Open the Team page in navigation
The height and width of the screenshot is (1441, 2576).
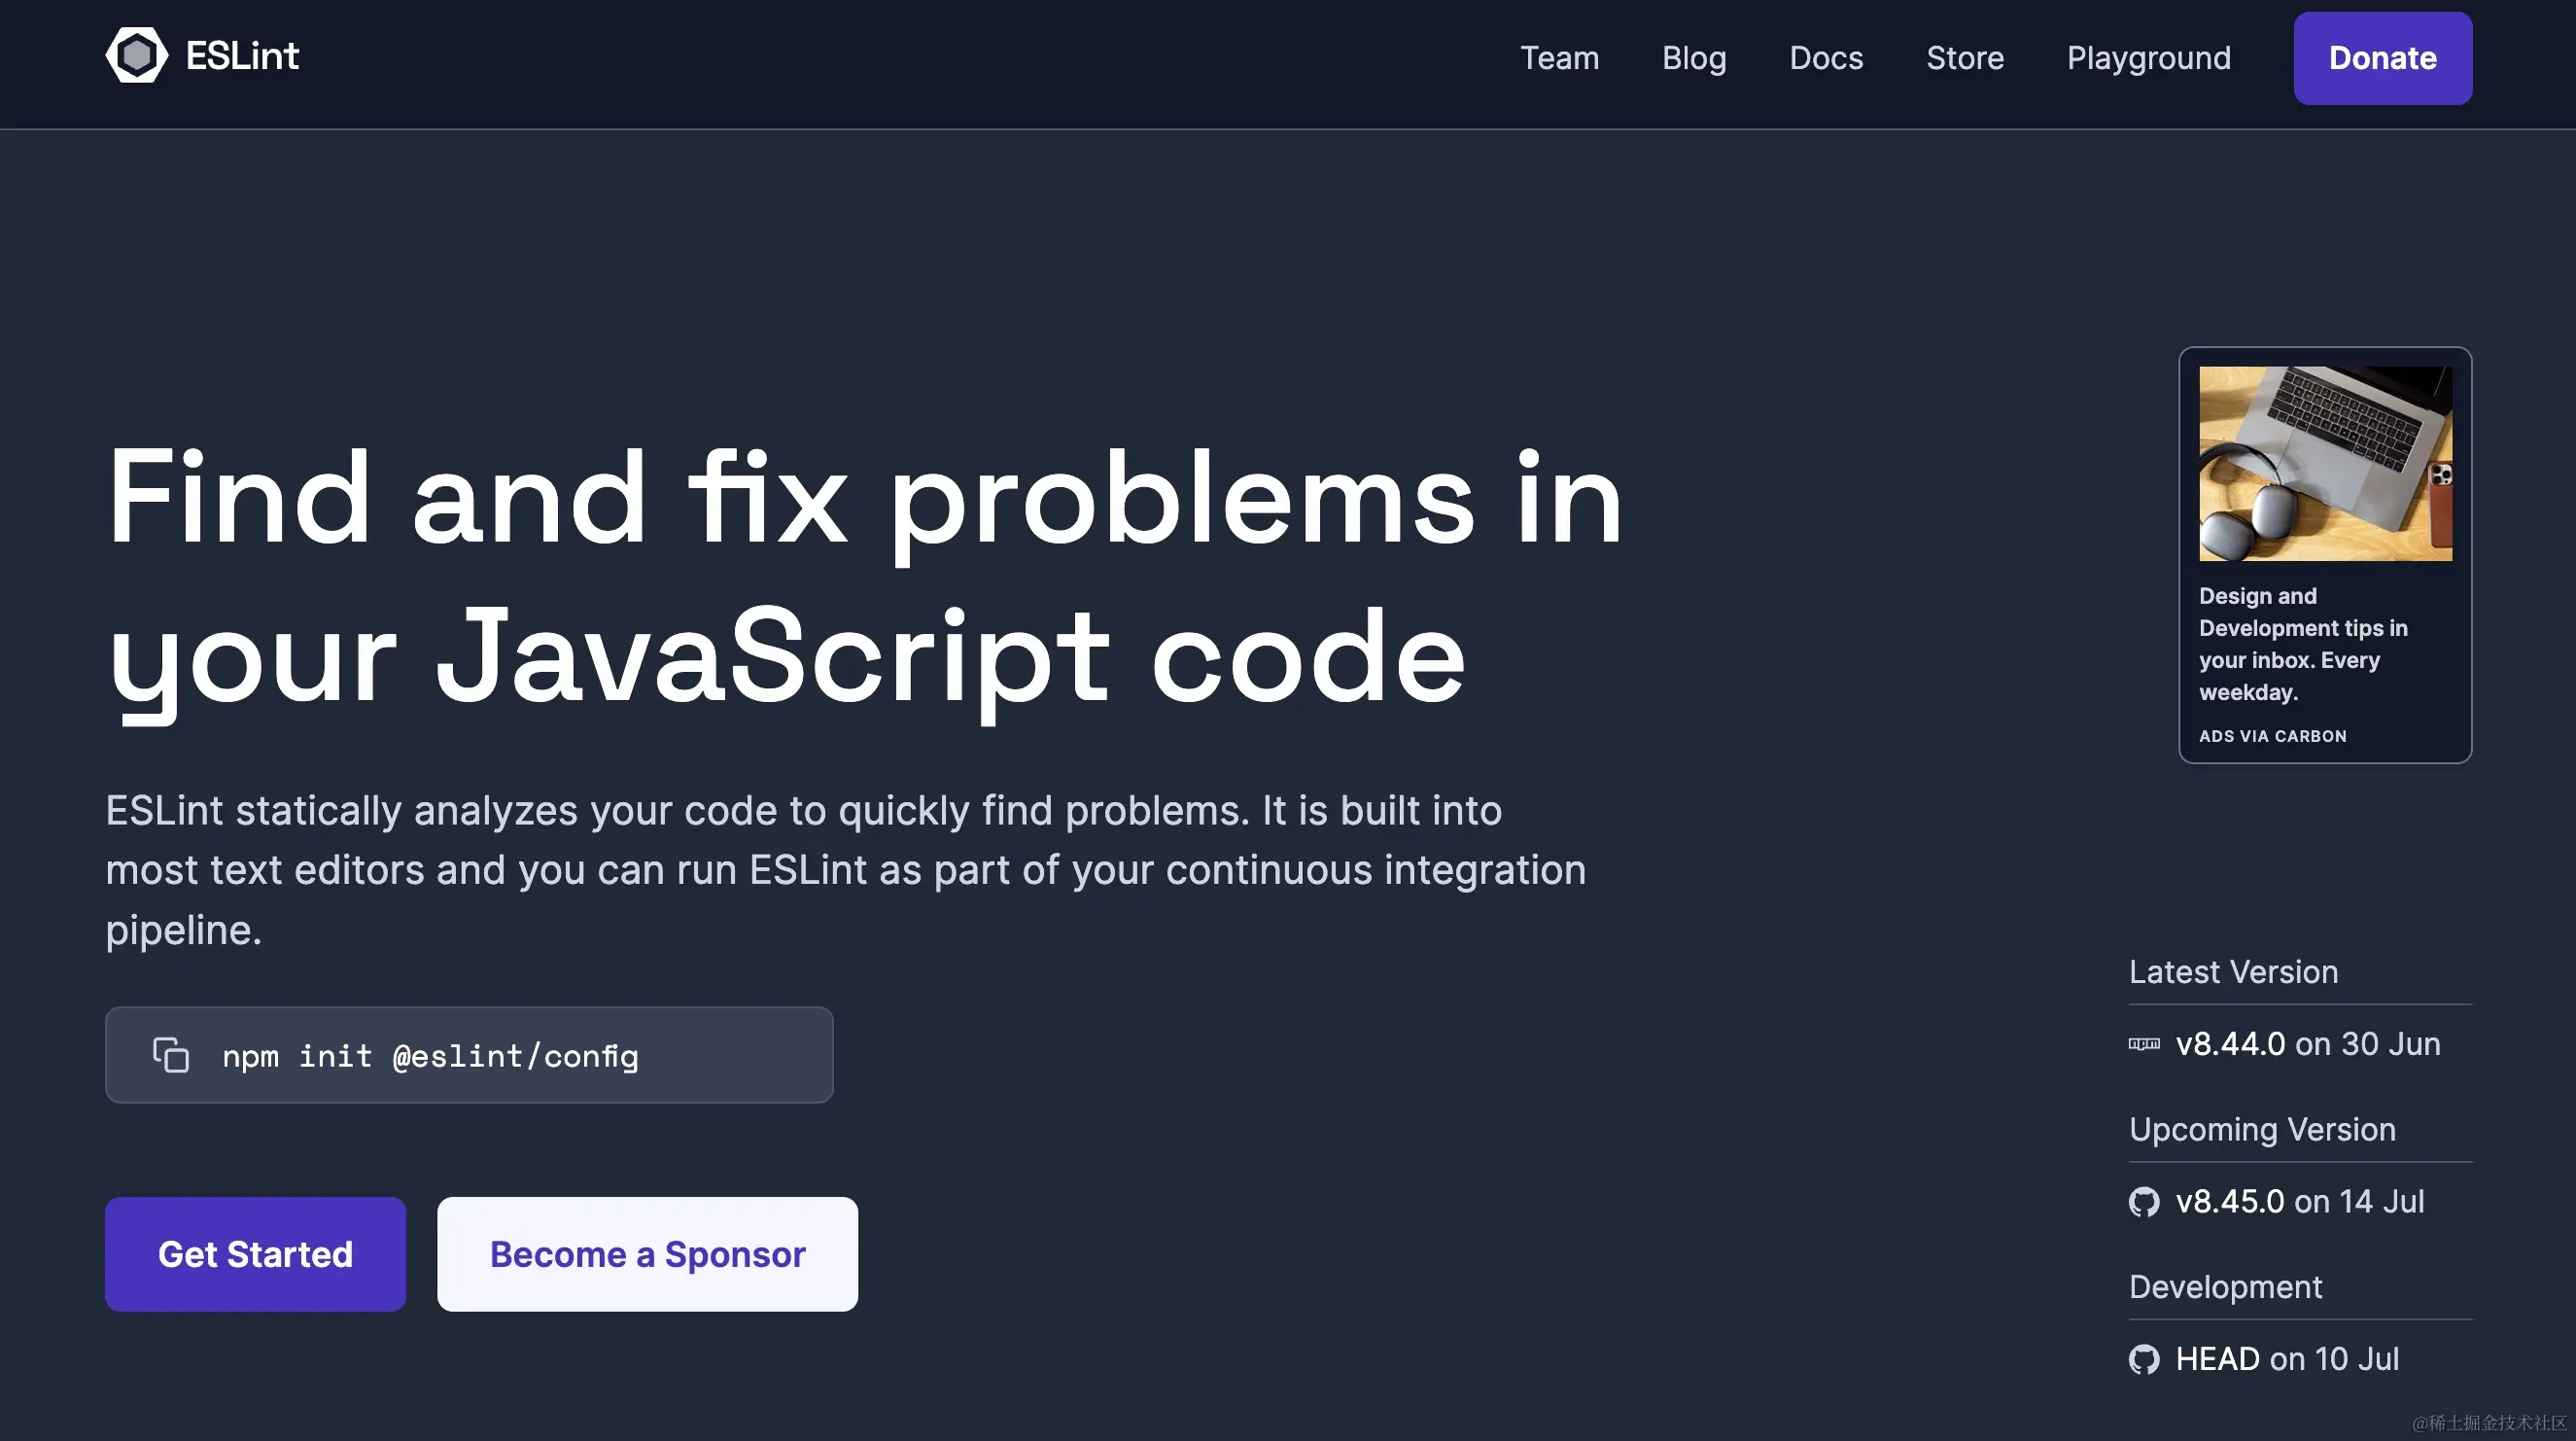(x=1559, y=58)
